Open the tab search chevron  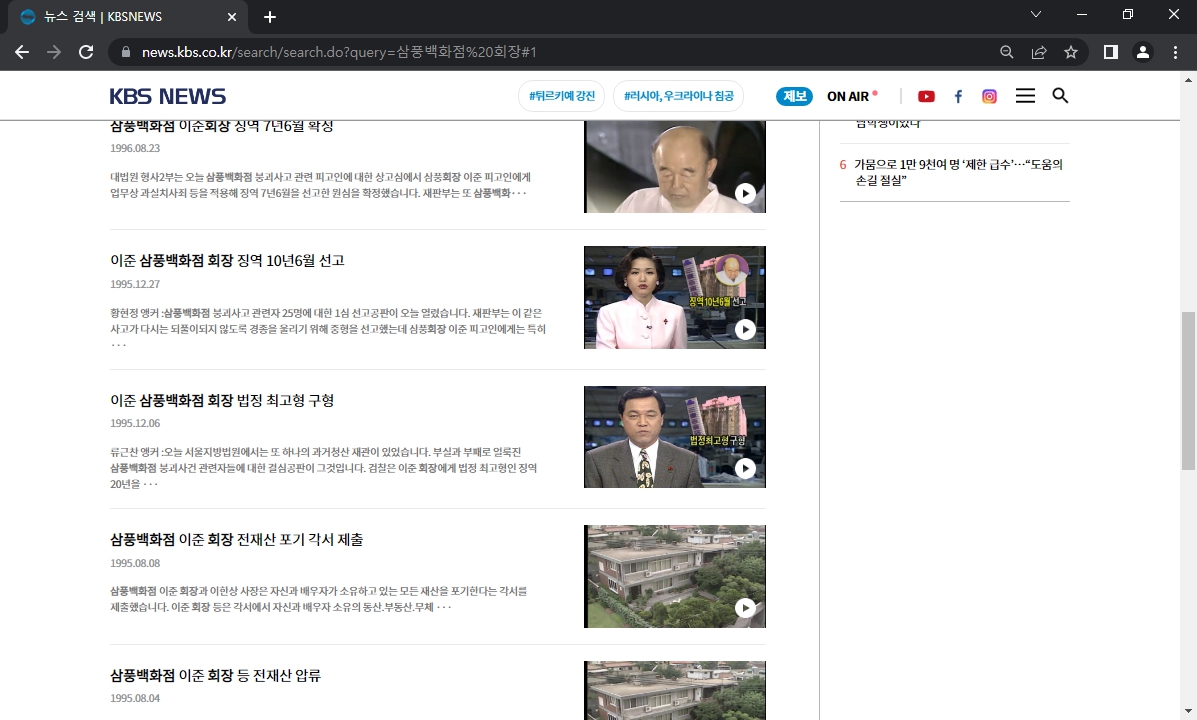point(1036,15)
